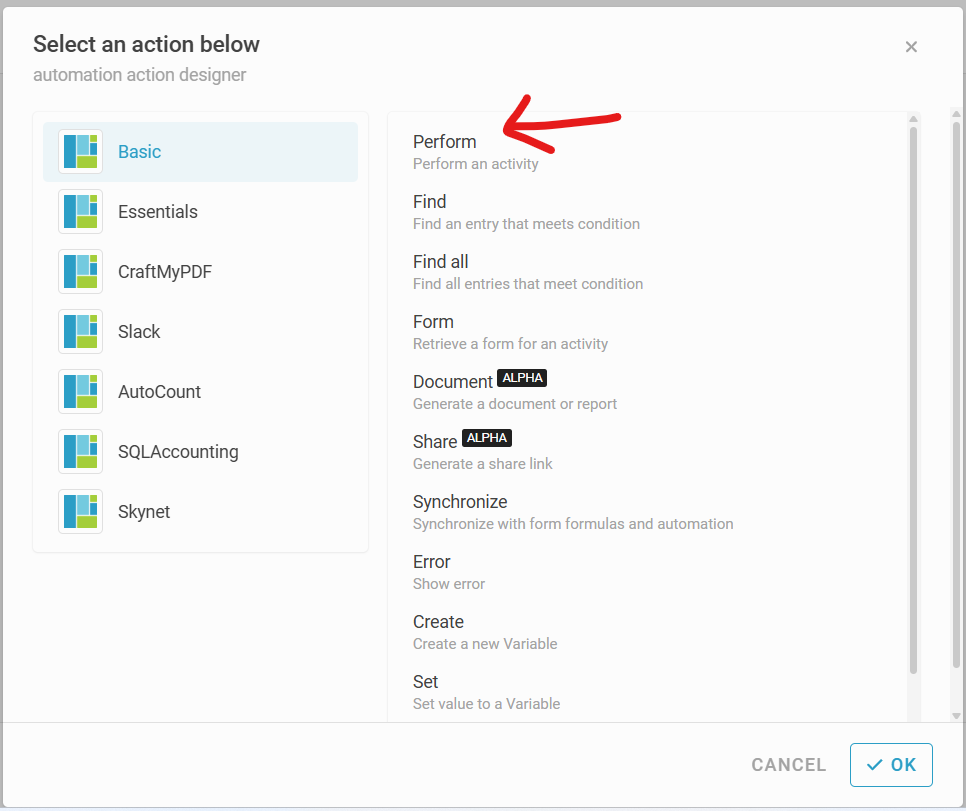Click the SQLAccounting integration icon
966x811 pixels.
point(80,452)
